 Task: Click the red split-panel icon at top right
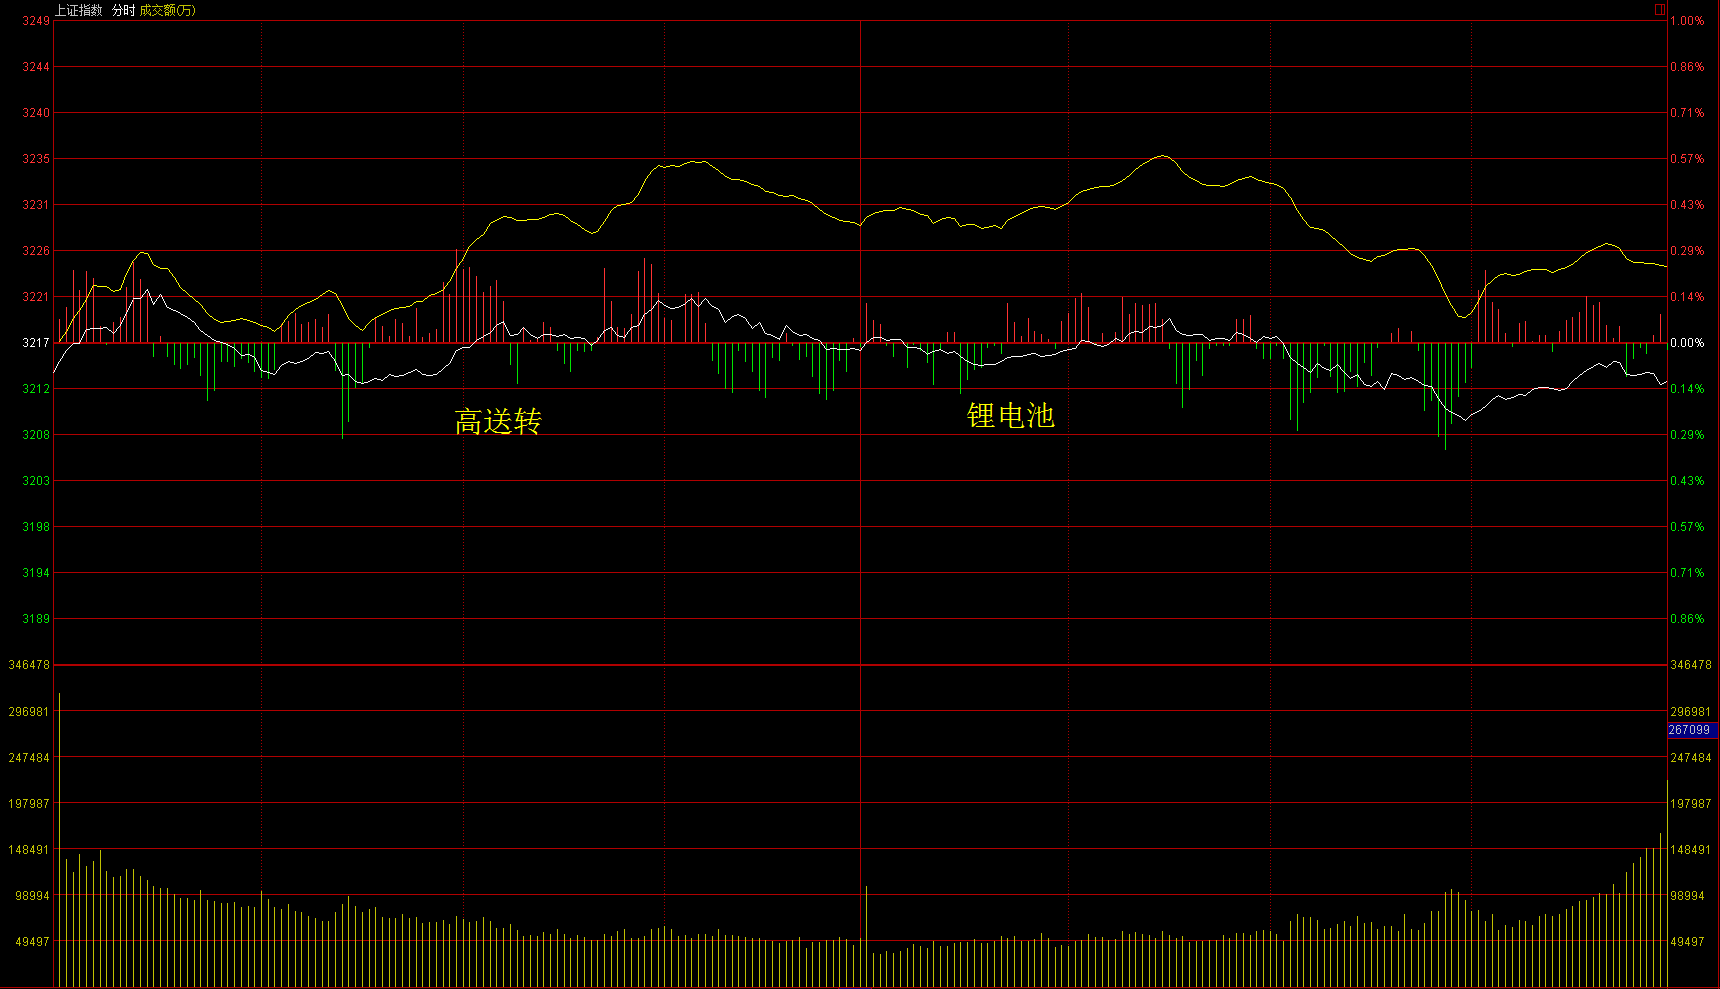pos(1660,10)
